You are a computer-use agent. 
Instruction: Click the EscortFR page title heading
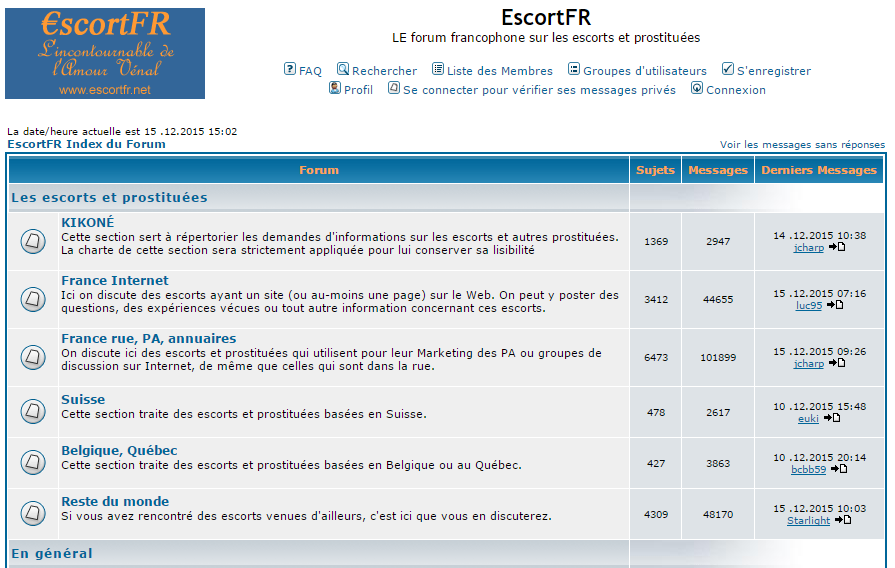pos(546,17)
